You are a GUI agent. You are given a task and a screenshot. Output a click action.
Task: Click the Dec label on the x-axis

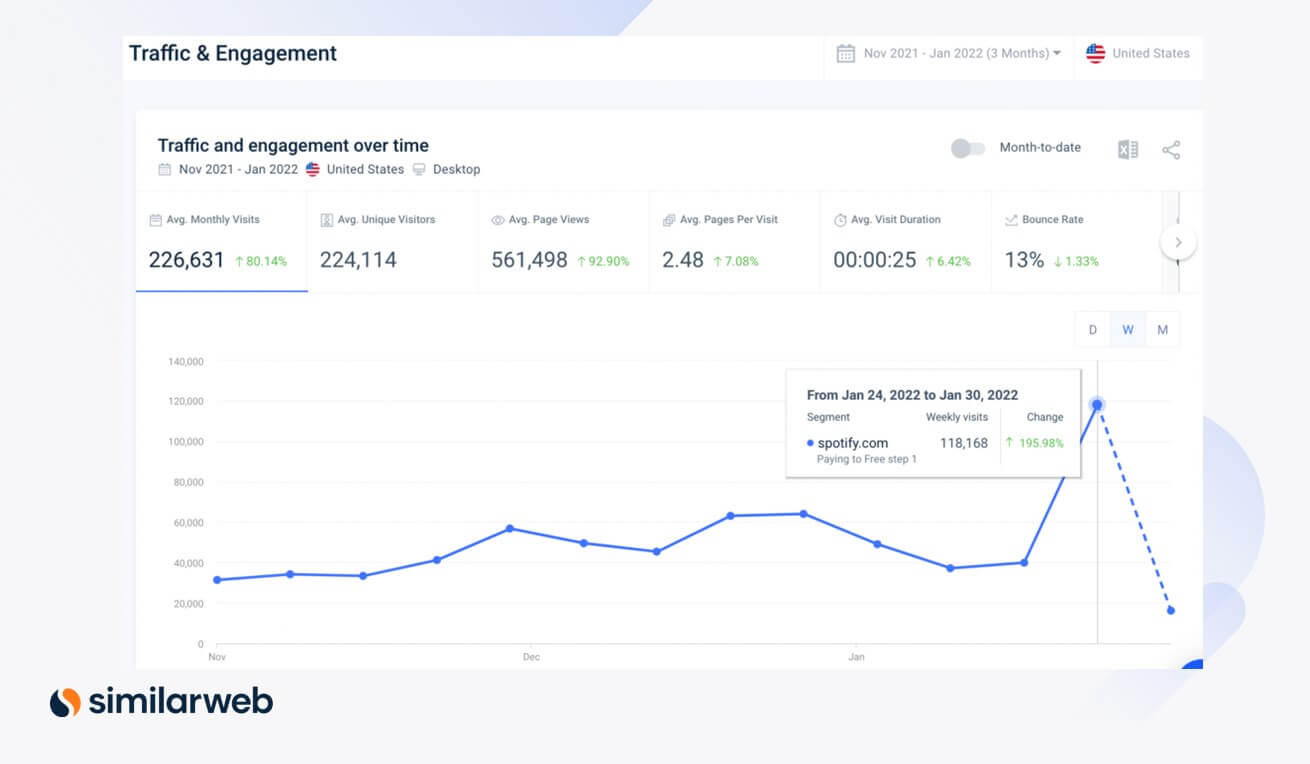531,657
